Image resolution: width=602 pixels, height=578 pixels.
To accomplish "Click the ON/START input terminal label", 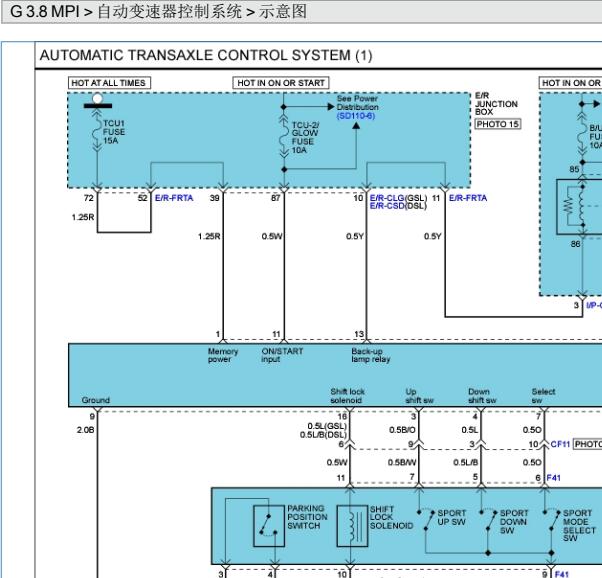I will pos(282,355).
